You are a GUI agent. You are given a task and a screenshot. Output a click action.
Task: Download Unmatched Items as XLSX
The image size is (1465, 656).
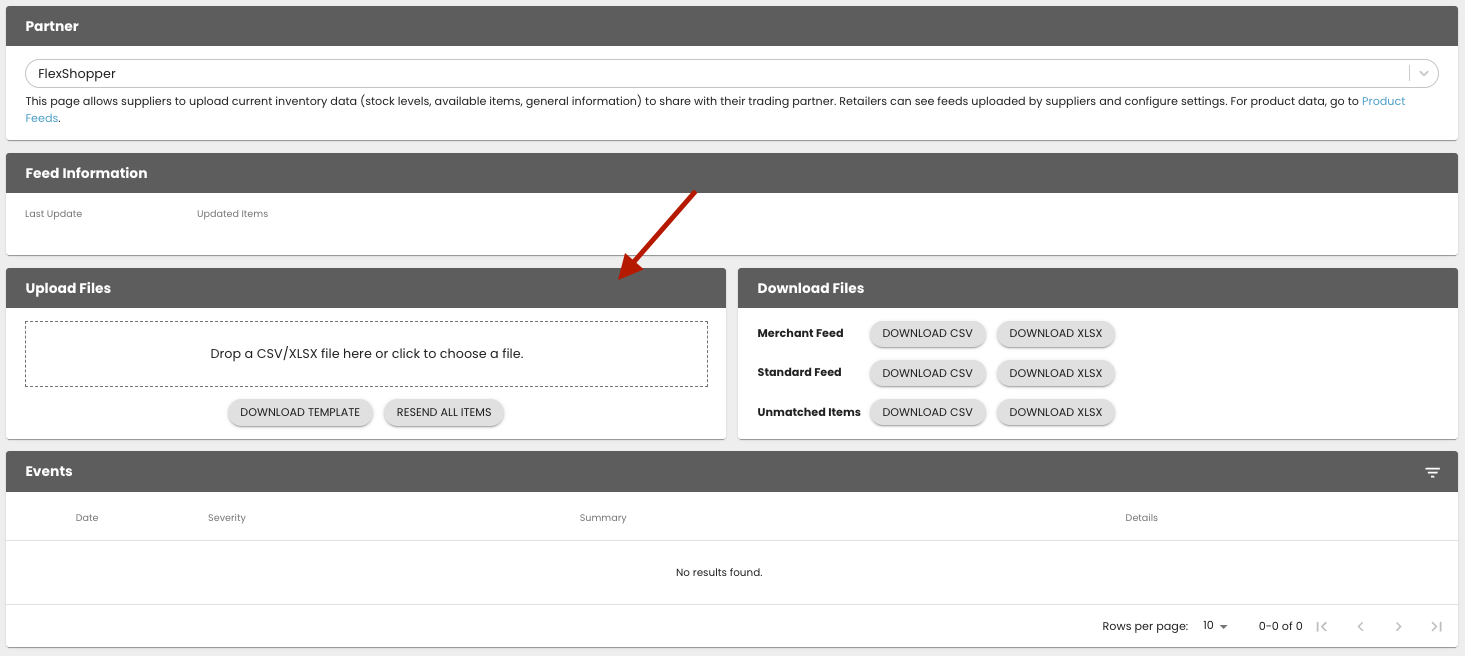click(x=1055, y=412)
